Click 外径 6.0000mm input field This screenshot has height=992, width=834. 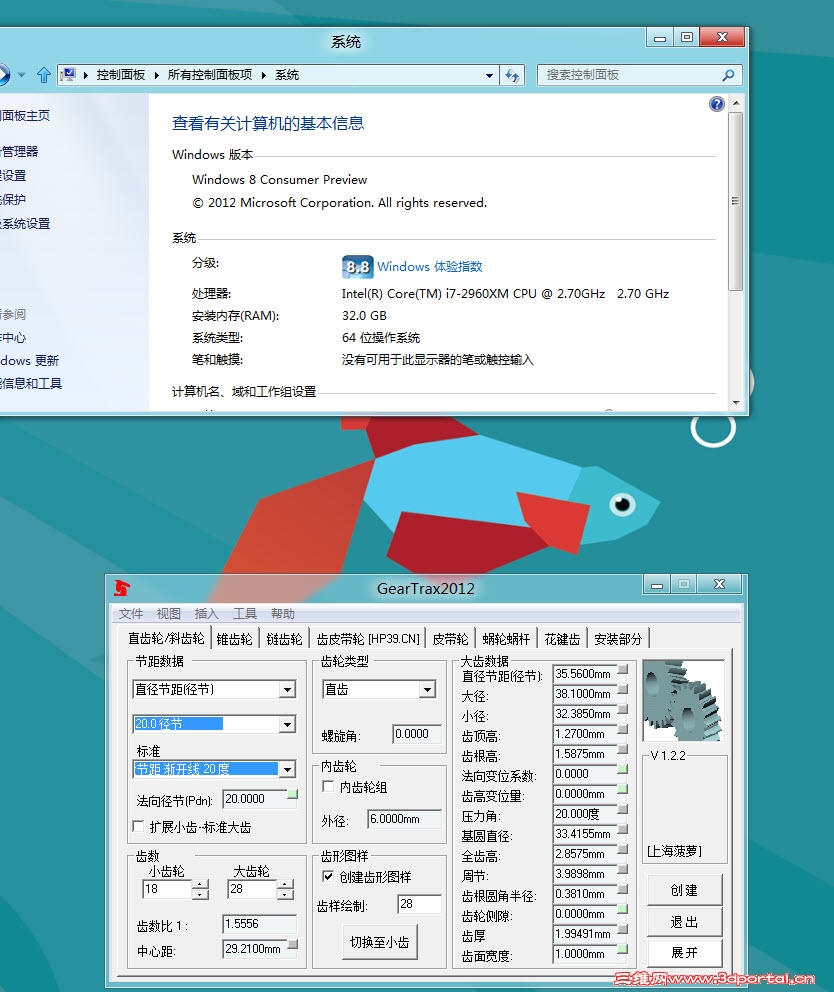click(404, 819)
